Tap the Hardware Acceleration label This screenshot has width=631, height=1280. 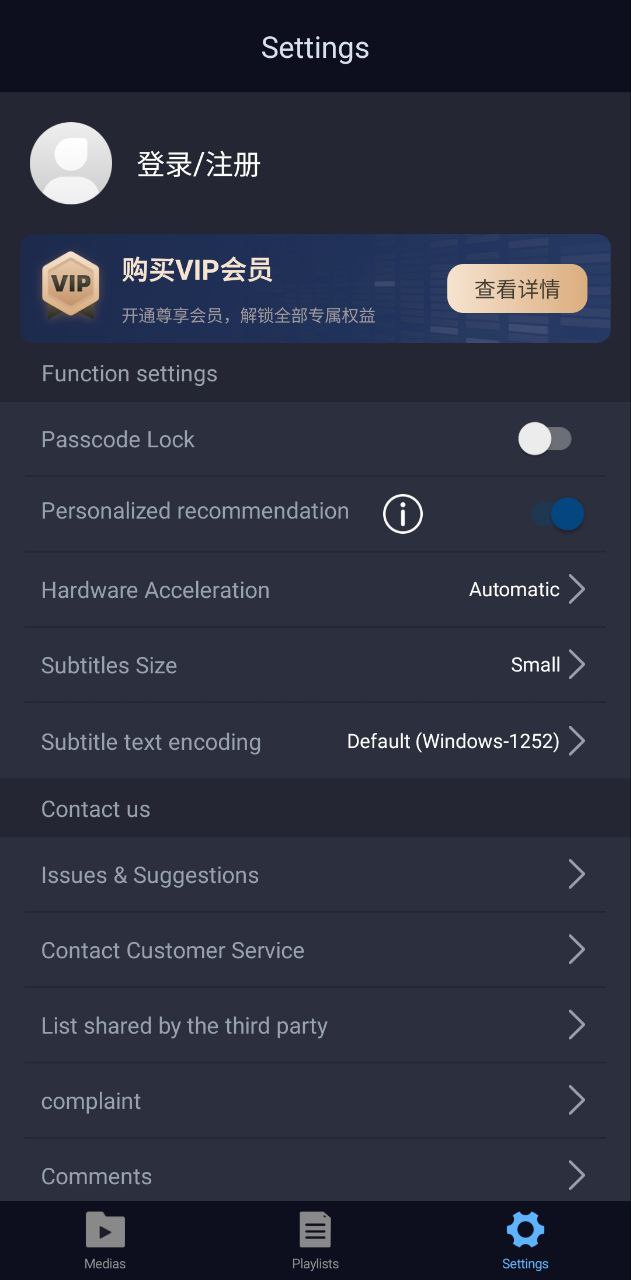155,590
